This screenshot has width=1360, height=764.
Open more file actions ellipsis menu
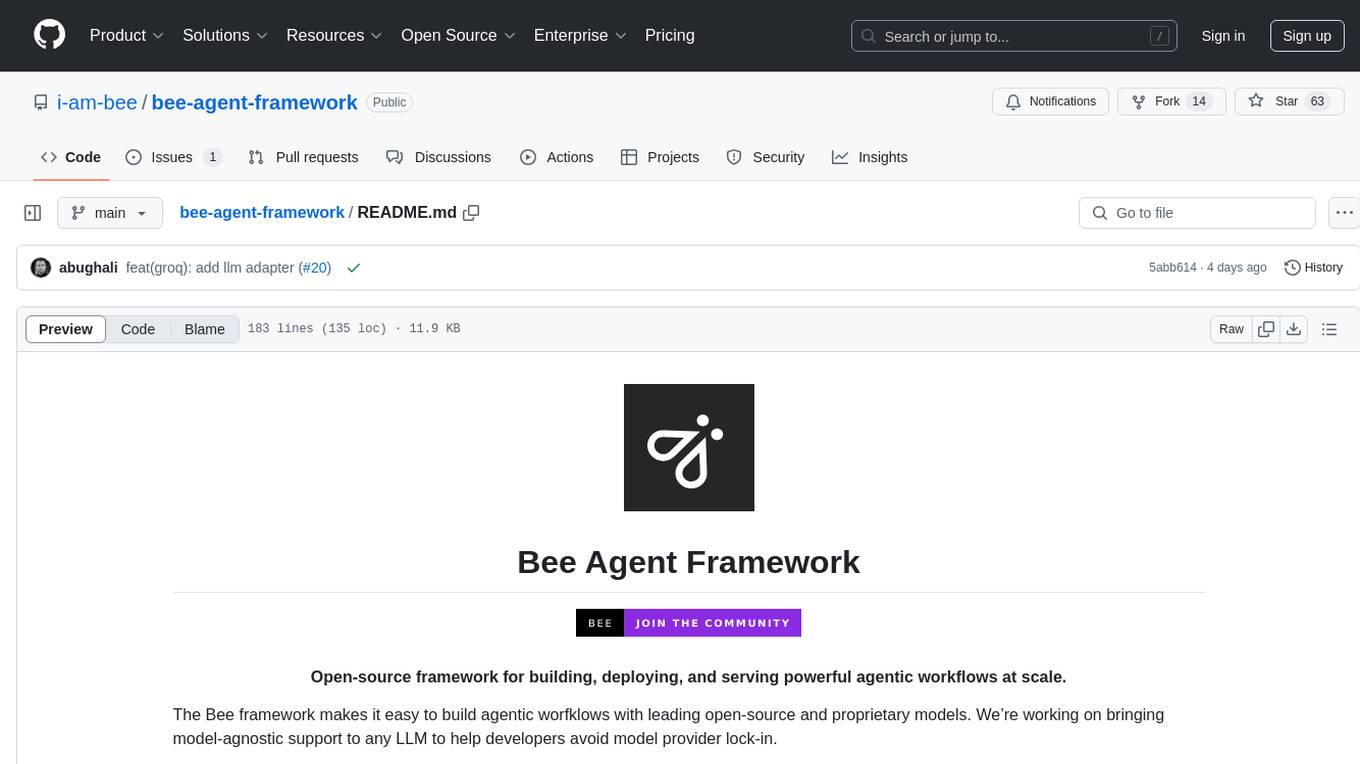tap(1344, 213)
